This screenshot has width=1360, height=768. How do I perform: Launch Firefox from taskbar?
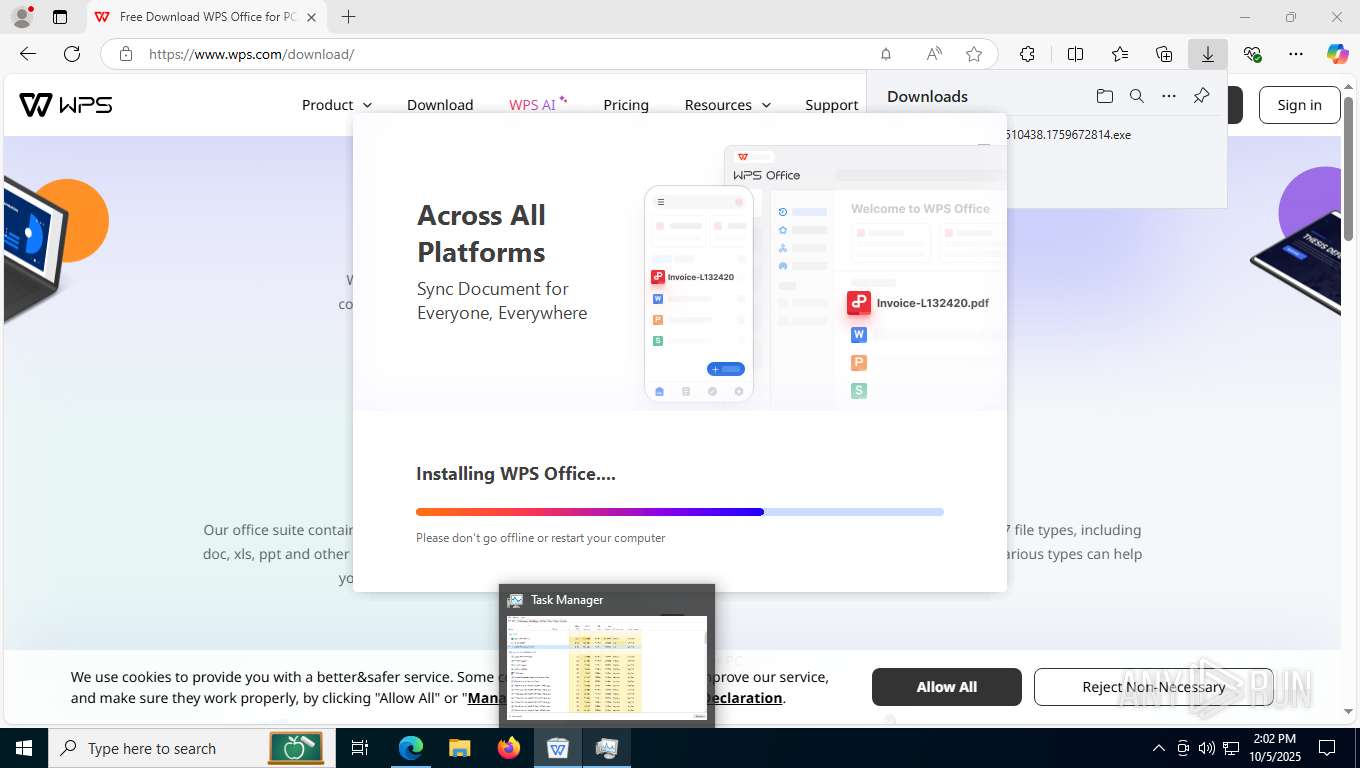point(509,748)
